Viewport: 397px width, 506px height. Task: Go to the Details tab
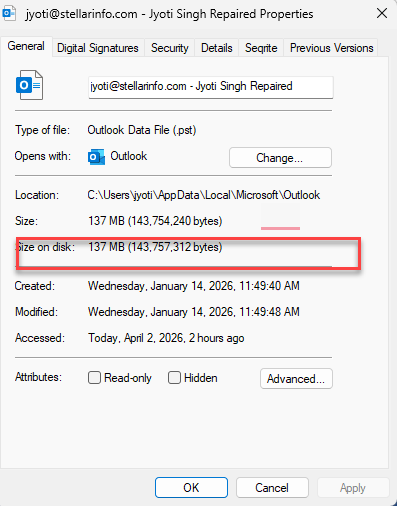tap(217, 48)
